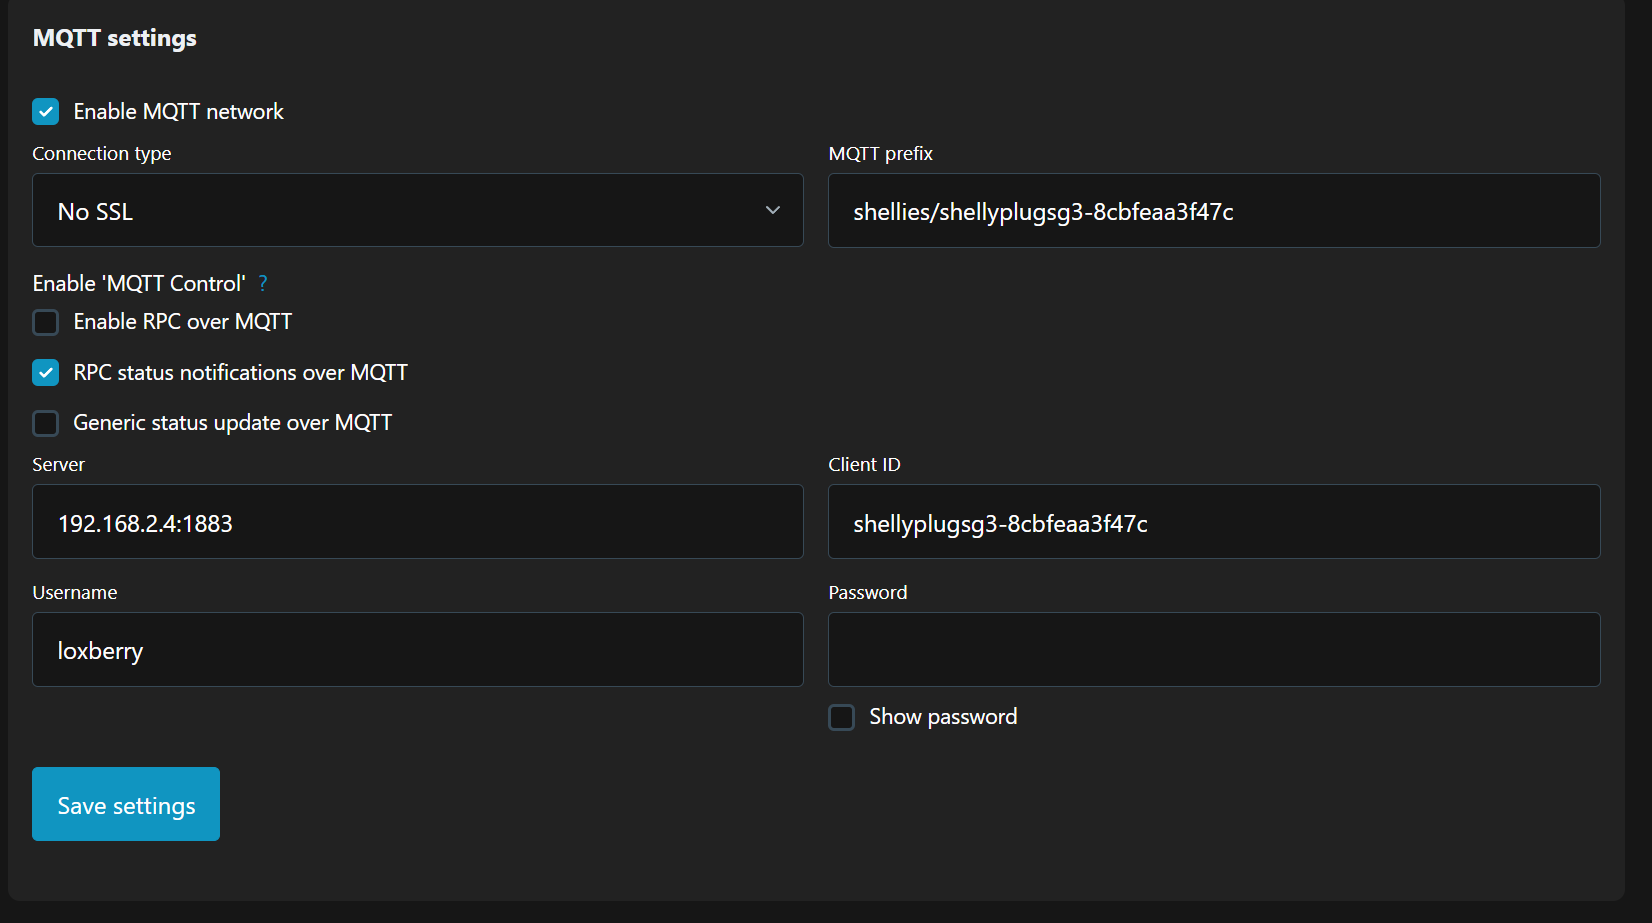This screenshot has height=923, width=1652.
Task: Click the Client ID text box
Action: [x=1214, y=522]
